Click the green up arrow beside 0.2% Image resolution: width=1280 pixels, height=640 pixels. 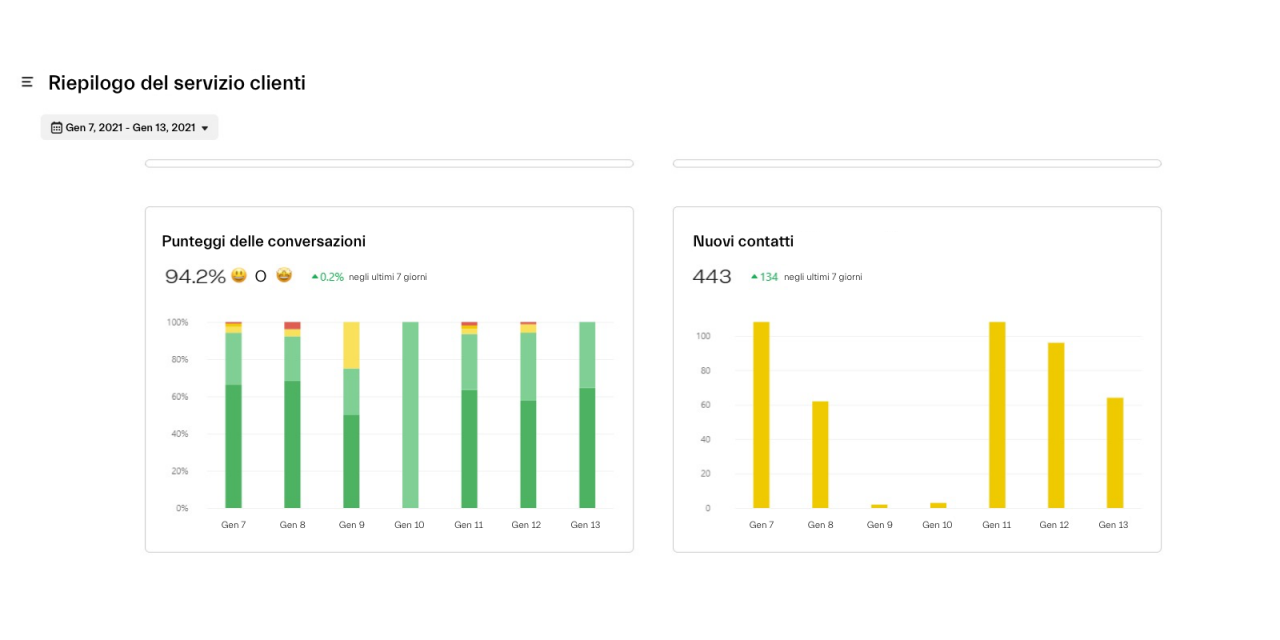314,277
